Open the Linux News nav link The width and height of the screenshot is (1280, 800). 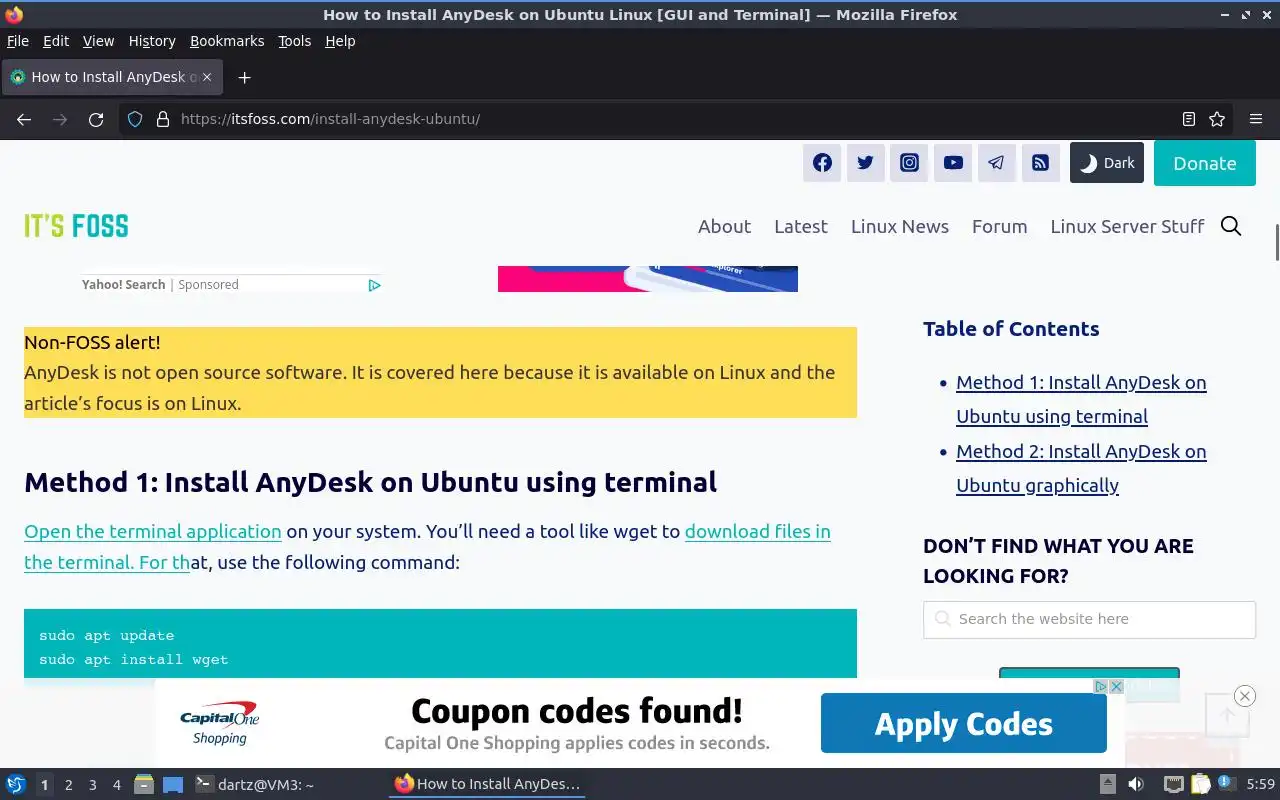[x=900, y=226]
